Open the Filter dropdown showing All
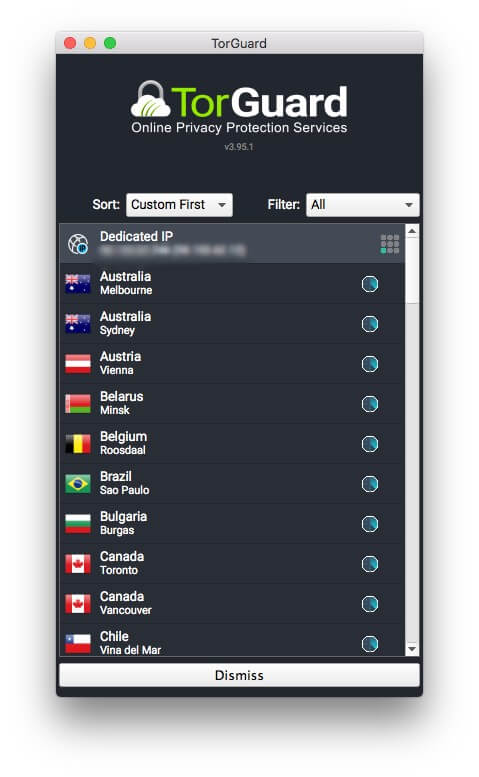The height and width of the screenshot is (777, 479). [x=363, y=205]
